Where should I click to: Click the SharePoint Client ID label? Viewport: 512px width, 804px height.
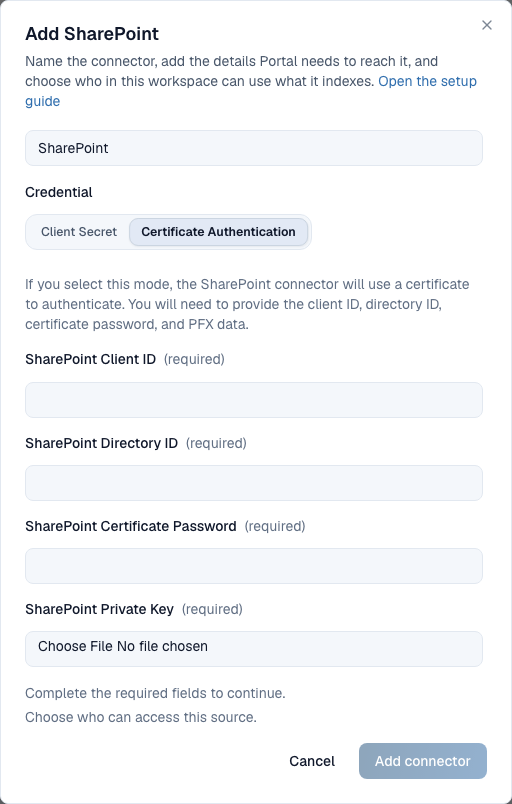pos(90,359)
